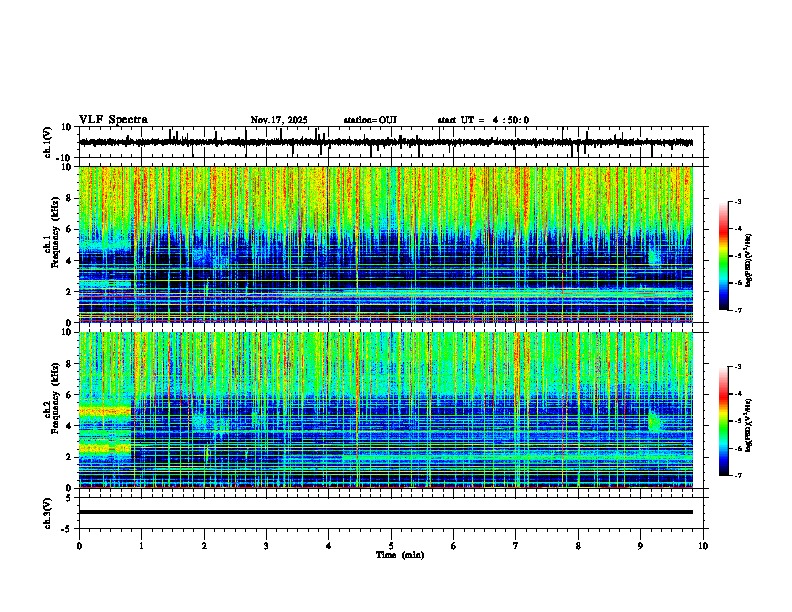Screen dimensions: 792x612
Task: Click the -3 label atop ch.1 colorbar
Action: tap(737, 201)
